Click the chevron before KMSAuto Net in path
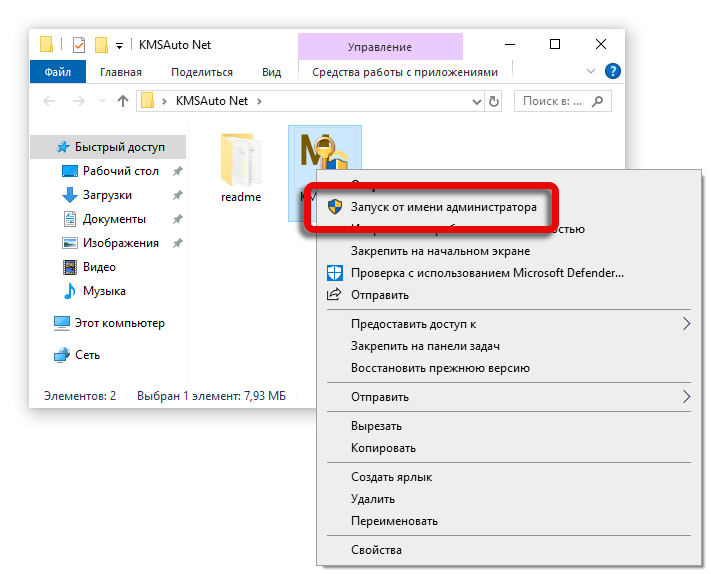This screenshot has width=711, height=574. click(x=164, y=101)
